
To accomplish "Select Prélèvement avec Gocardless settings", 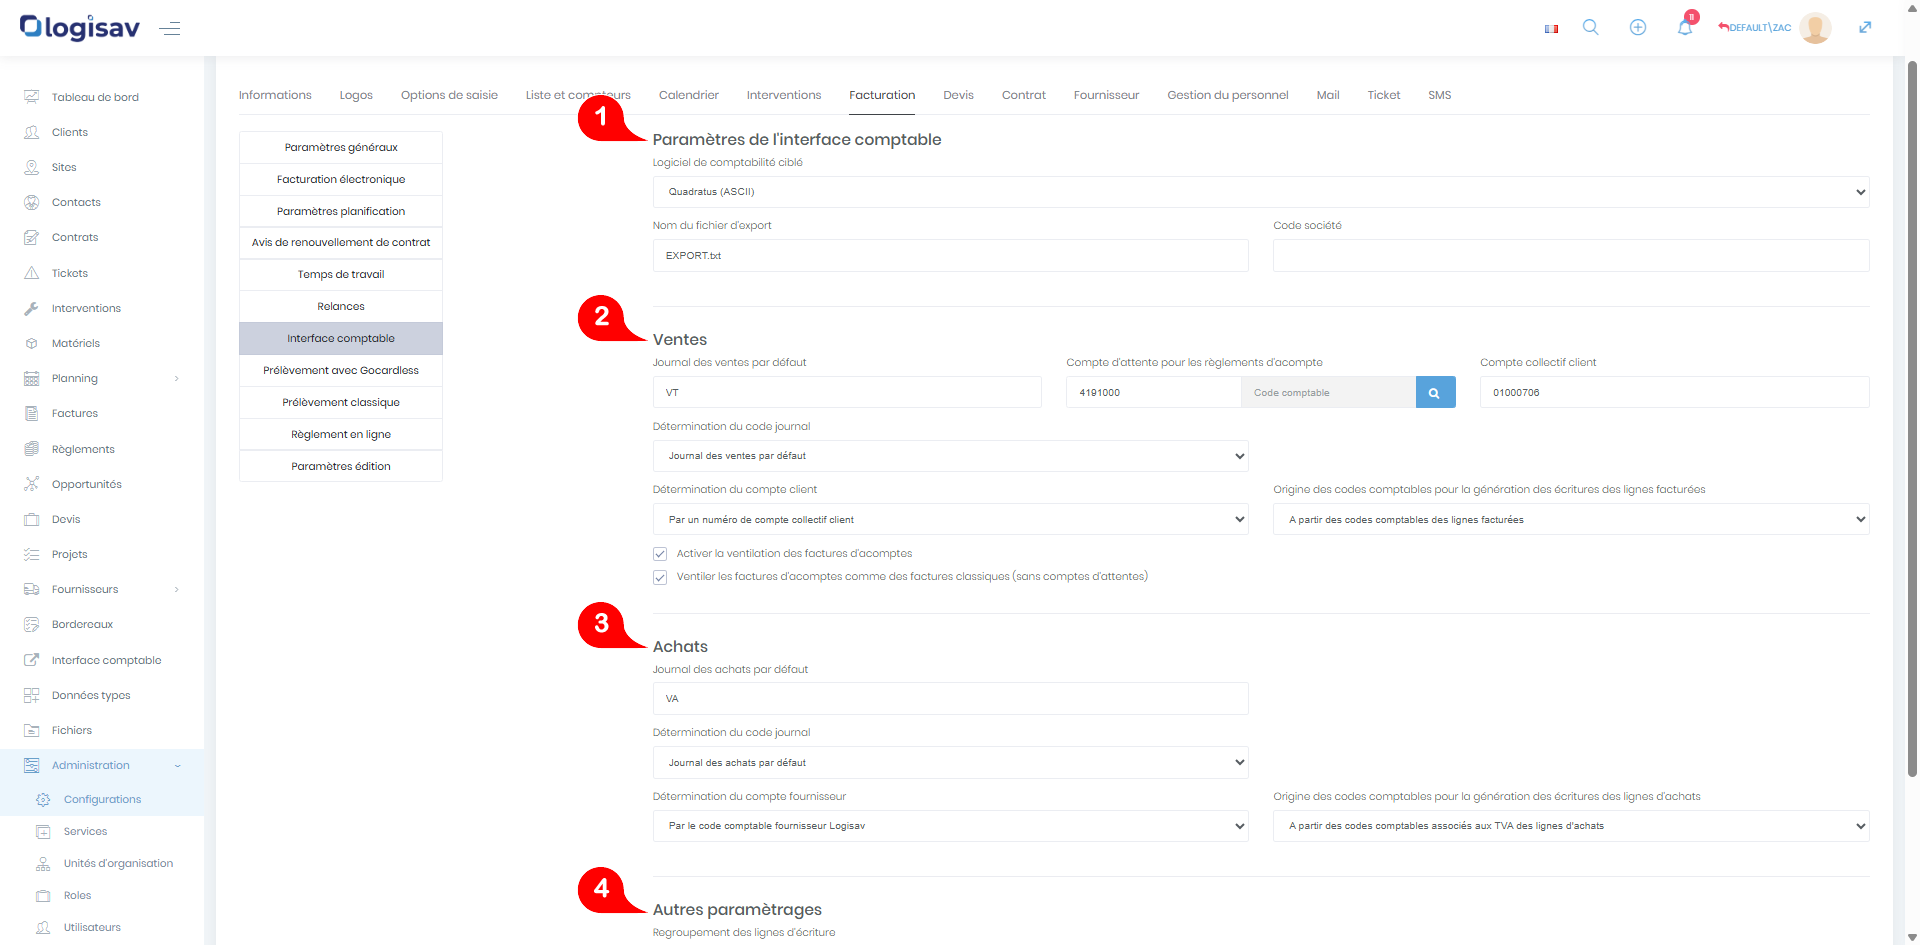I will [x=341, y=371].
